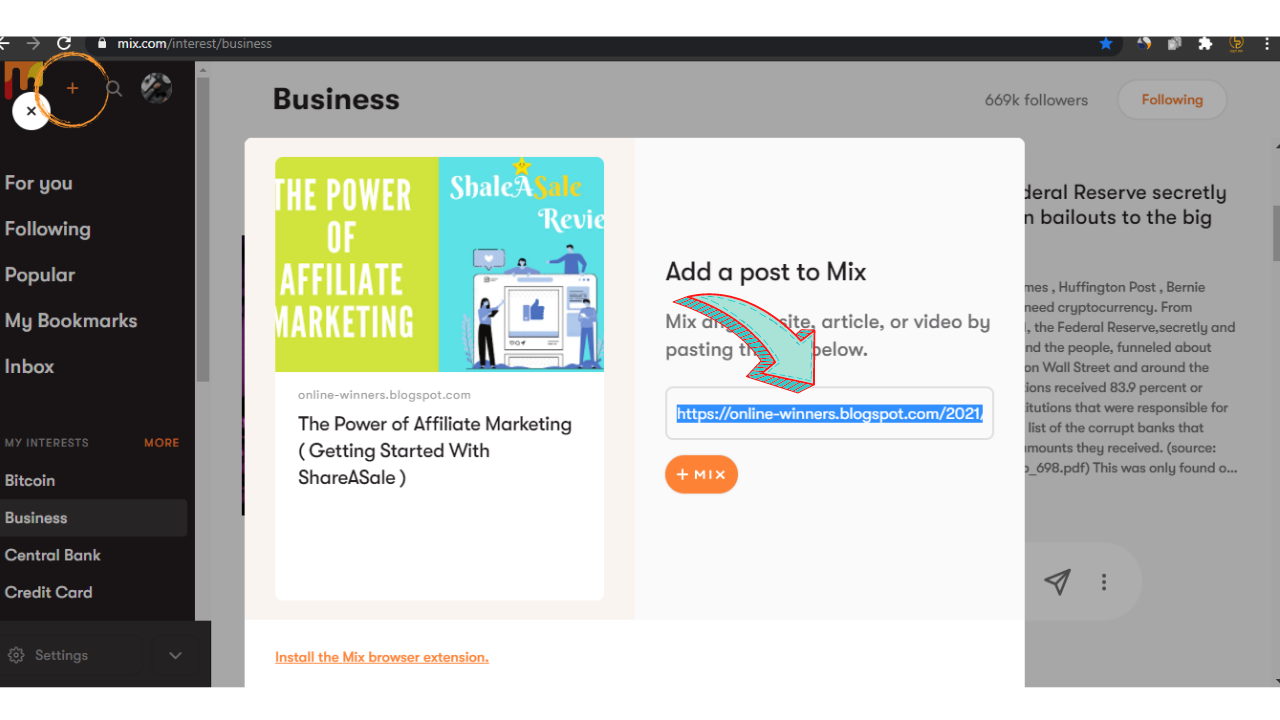Click the sidebar vertical scrollbar
The height and width of the screenshot is (720, 1280).
pyautogui.click(x=203, y=230)
